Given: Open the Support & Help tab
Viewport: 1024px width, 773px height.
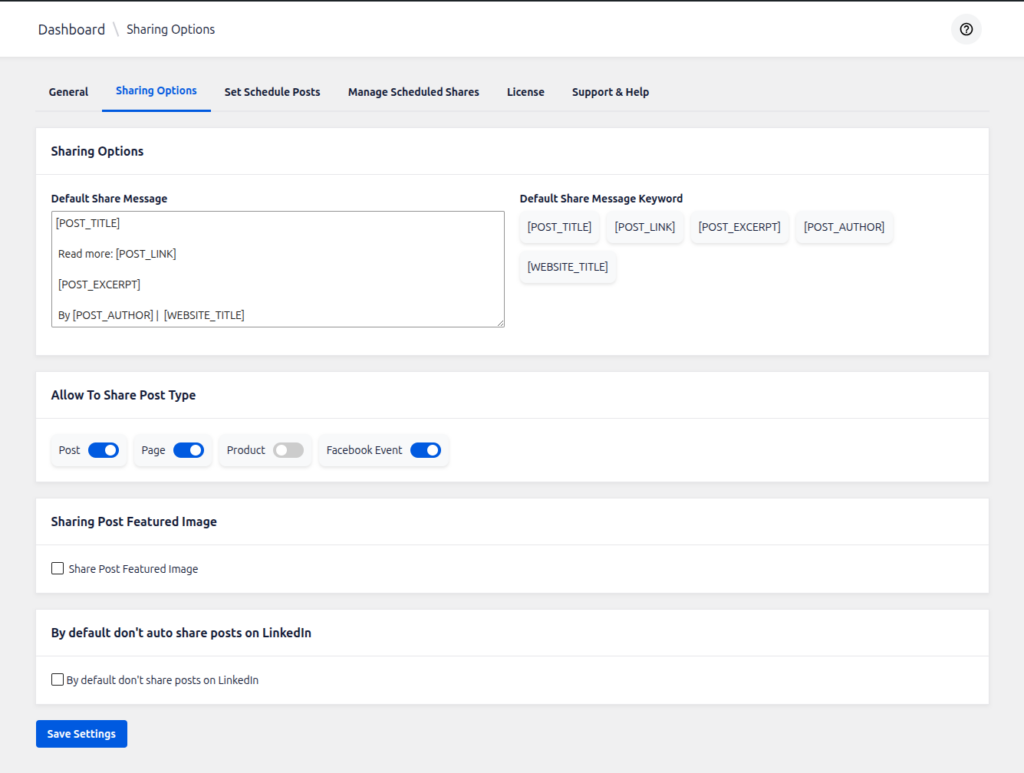Looking at the screenshot, I should point(610,92).
